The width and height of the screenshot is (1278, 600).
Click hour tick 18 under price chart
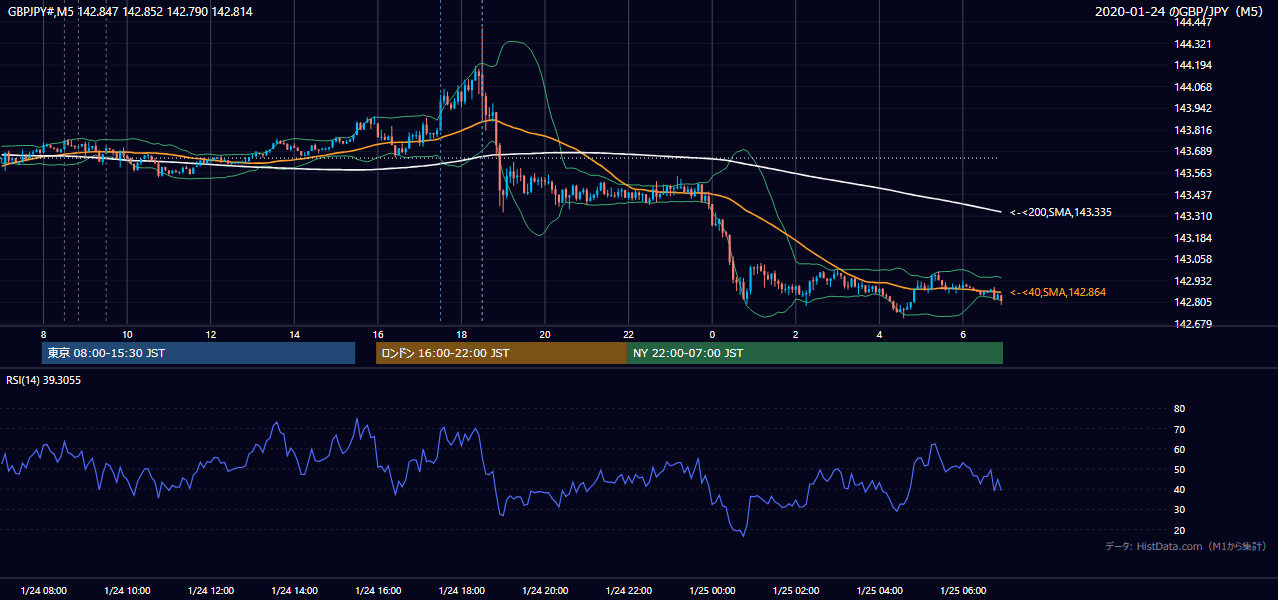[461, 334]
